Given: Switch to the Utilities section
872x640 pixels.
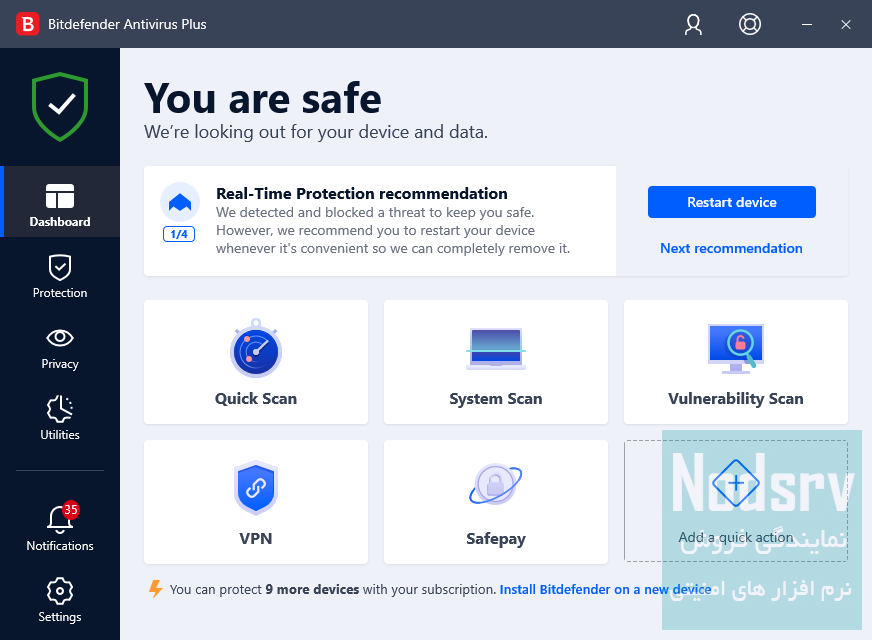Looking at the screenshot, I should coord(60,419).
